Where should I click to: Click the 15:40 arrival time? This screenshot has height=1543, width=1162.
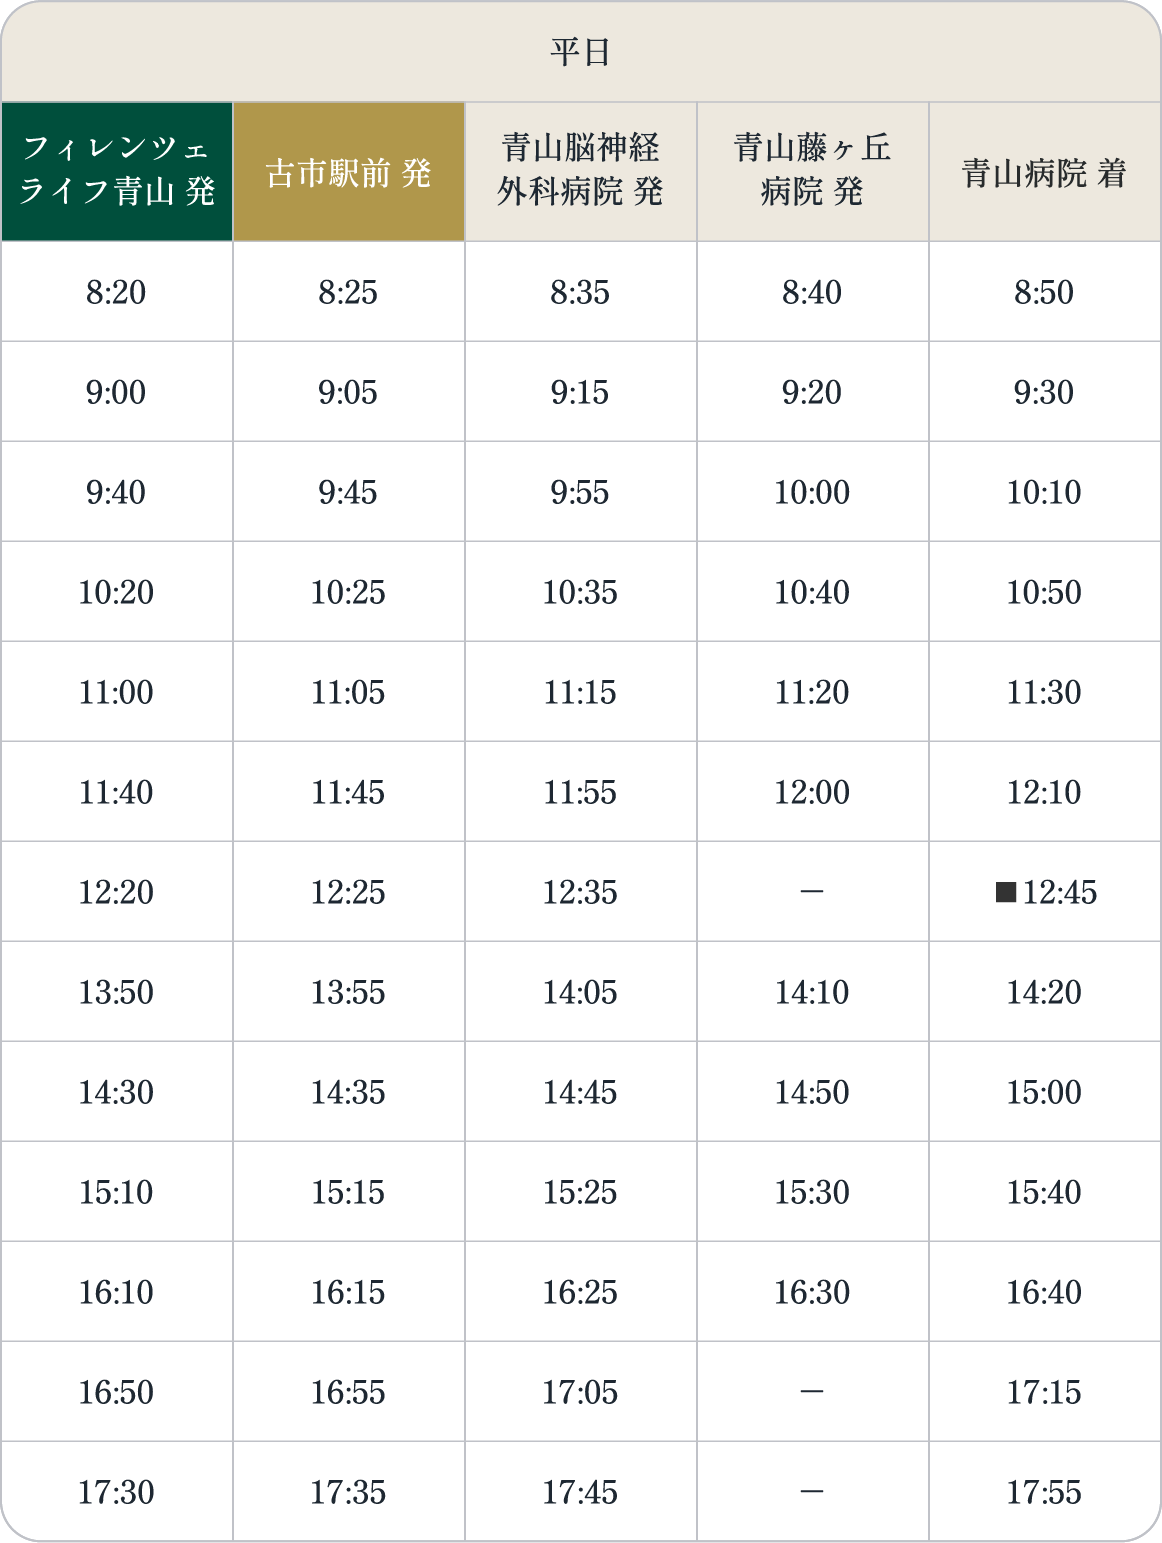pyautogui.click(x=1045, y=1192)
